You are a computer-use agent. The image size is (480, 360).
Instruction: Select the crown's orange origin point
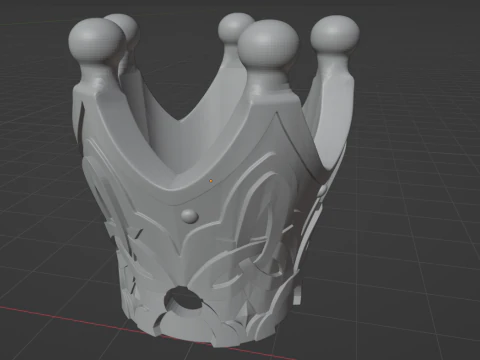click(x=211, y=181)
